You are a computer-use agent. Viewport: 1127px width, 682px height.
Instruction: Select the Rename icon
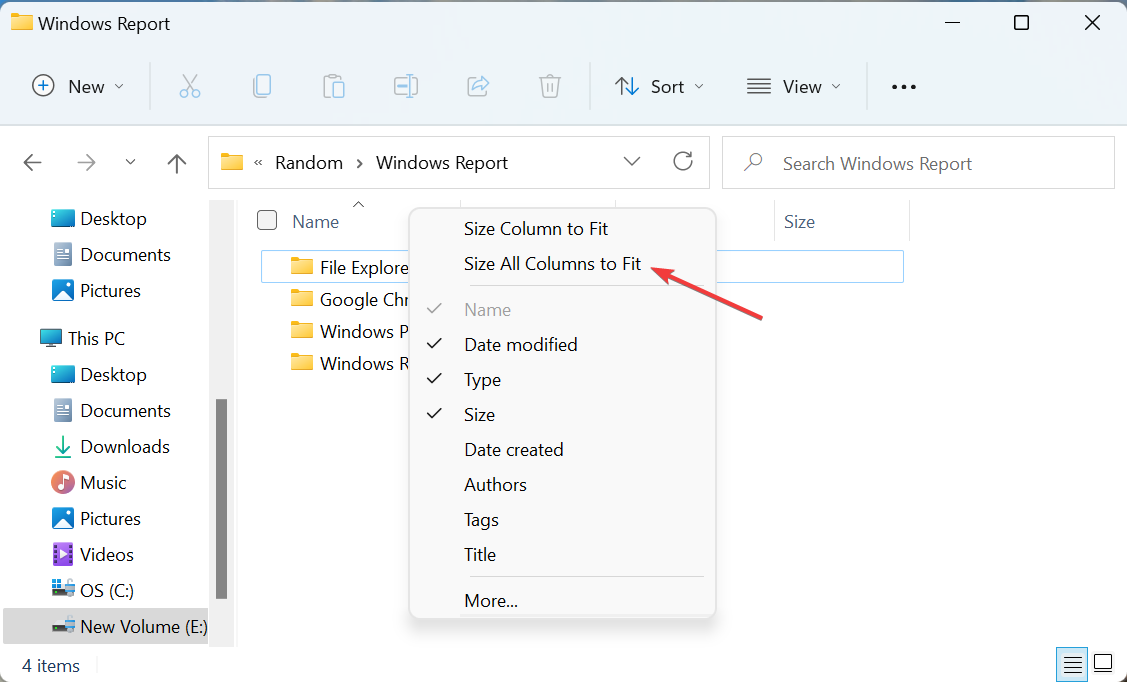(x=406, y=86)
